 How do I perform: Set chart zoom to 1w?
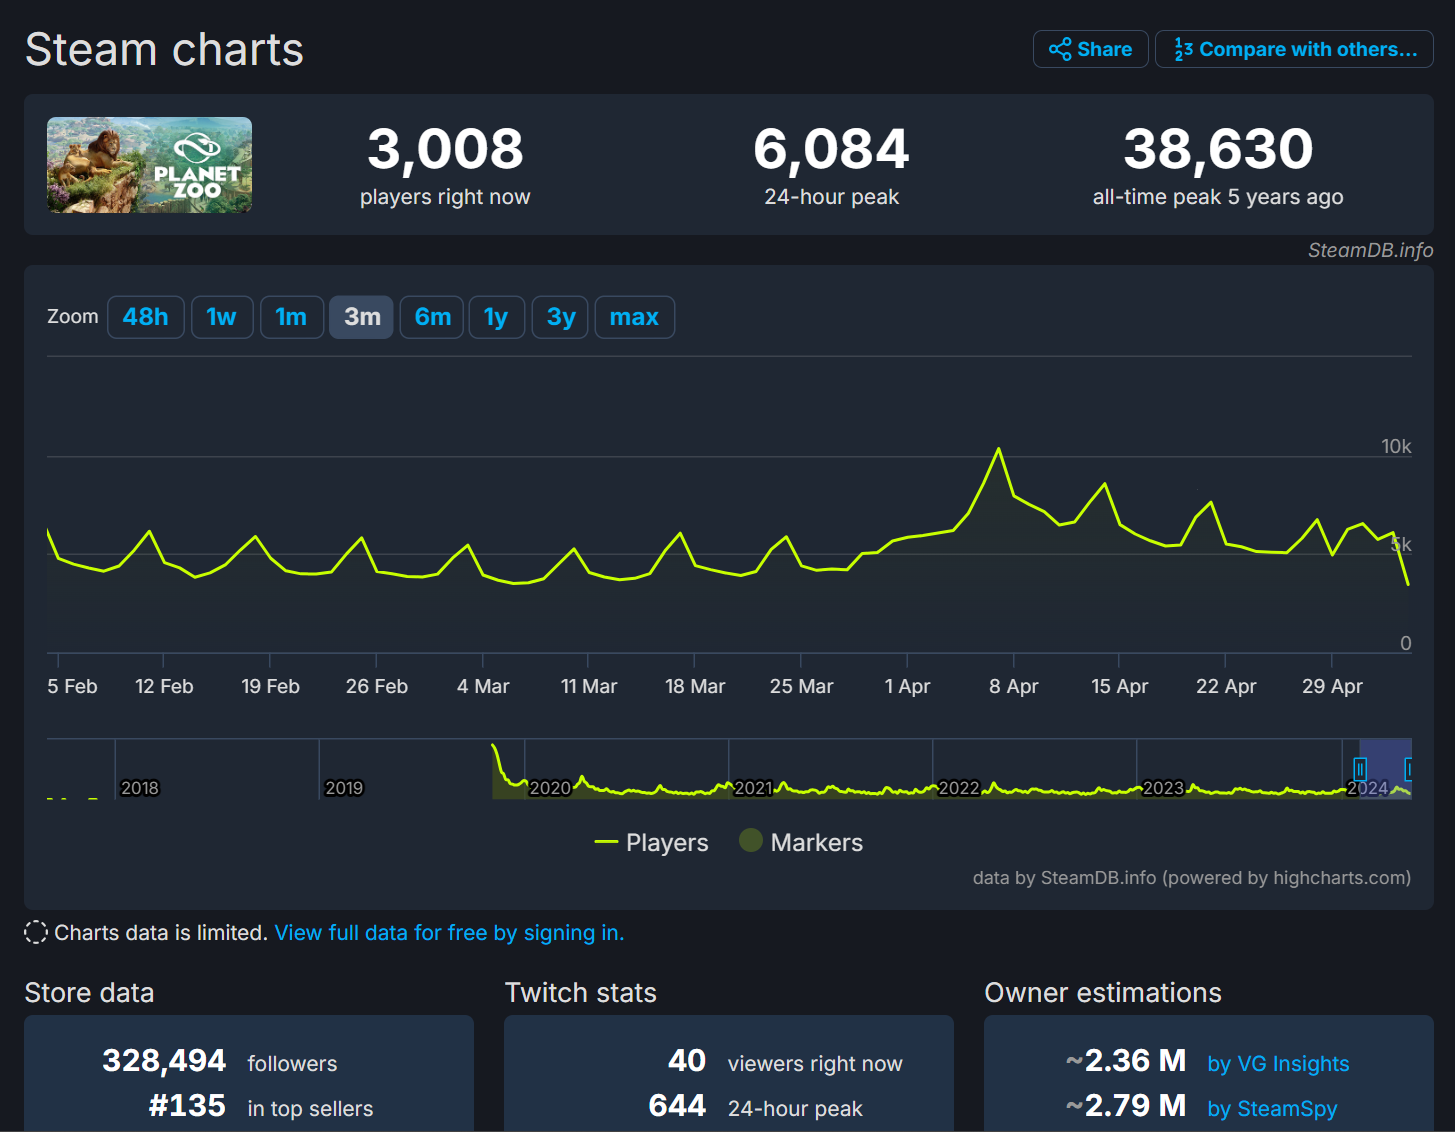click(x=221, y=317)
